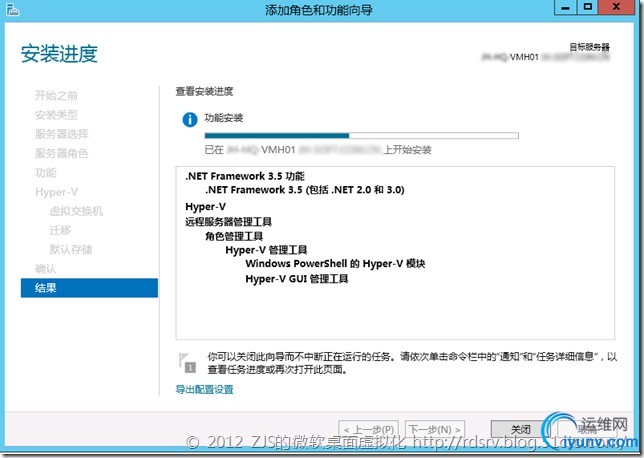The height and width of the screenshot is (458, 644).
Task: Select the 确认 step in the sidebar
Action: click(46, 269)
